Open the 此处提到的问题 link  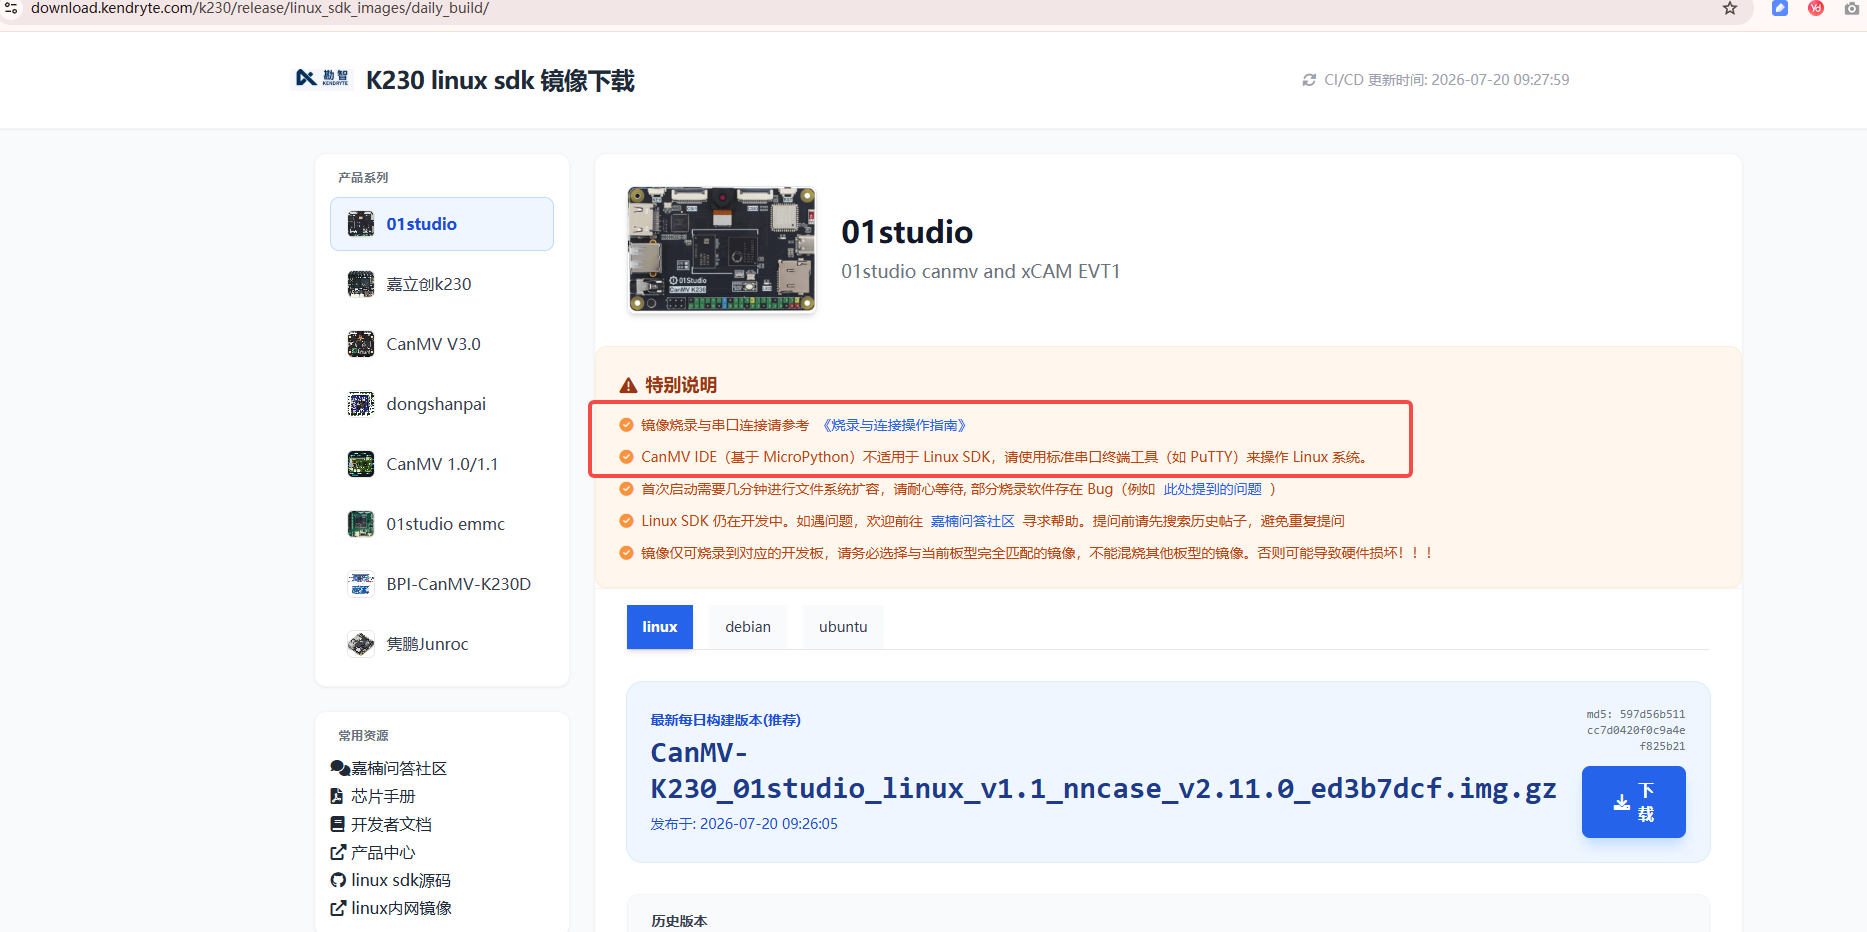[1212, 489]
